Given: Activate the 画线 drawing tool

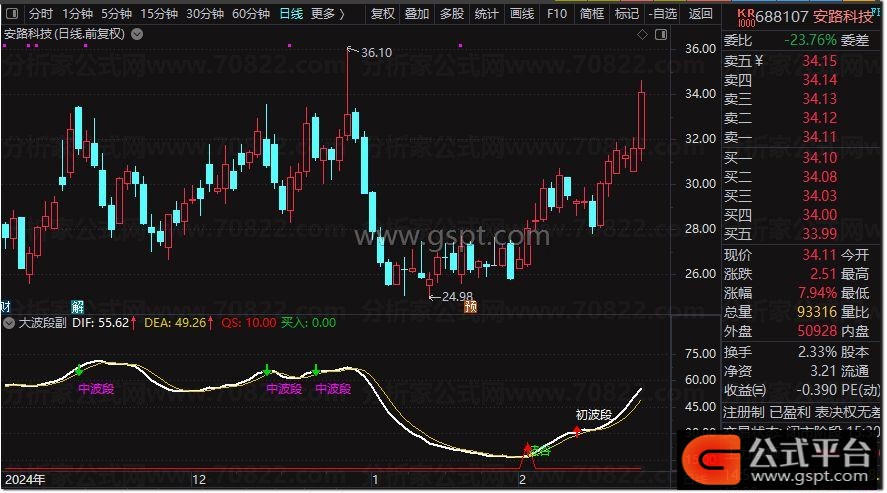Looking at the screenshot, I should click(522, 13).
